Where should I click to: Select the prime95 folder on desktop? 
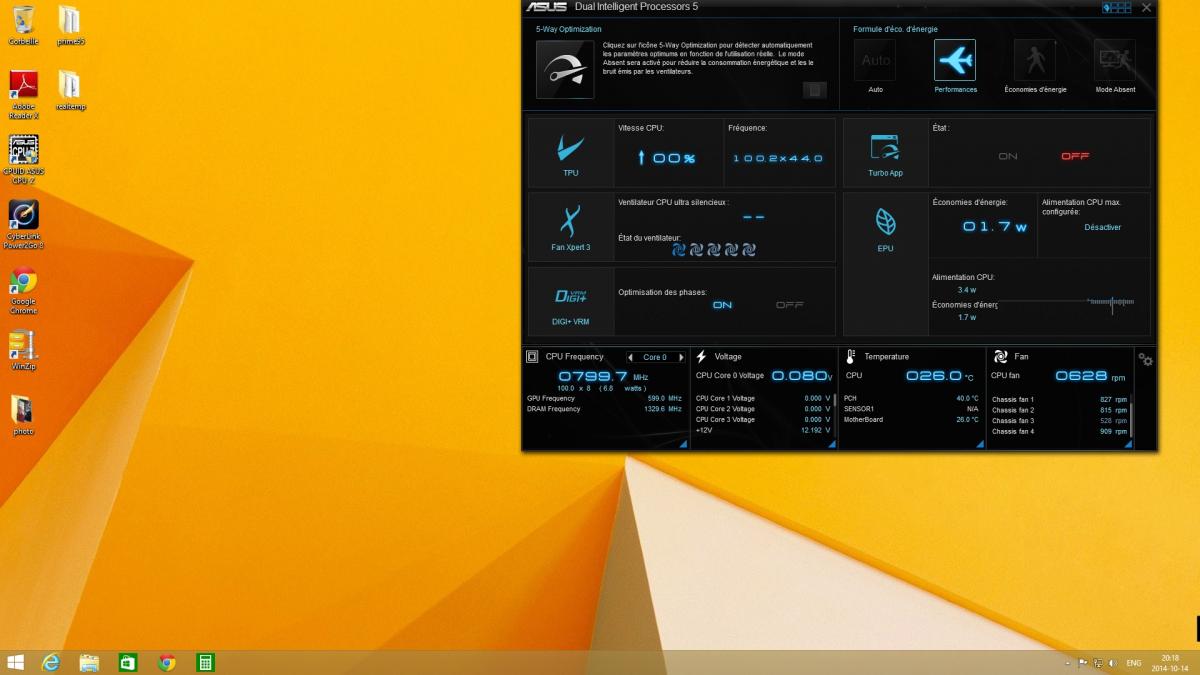coord(70,26)
